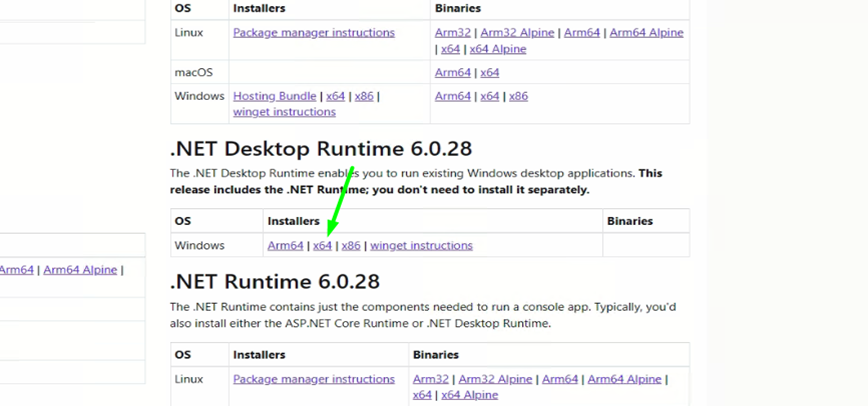Click bold text "you don't need to install it separately"
868x406 pixels.
click(x=480, y=191)
